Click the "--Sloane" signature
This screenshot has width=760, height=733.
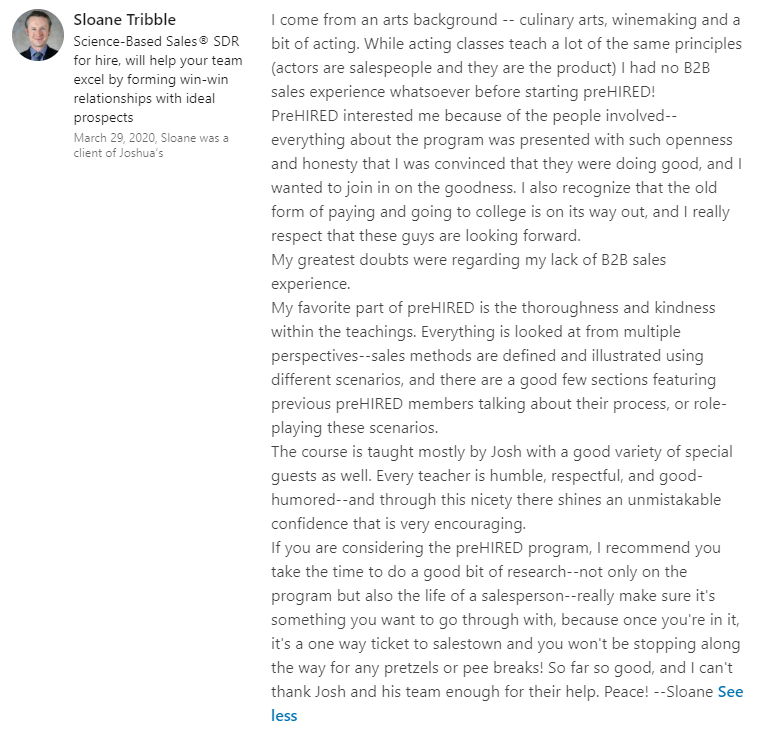click(682, 691)
